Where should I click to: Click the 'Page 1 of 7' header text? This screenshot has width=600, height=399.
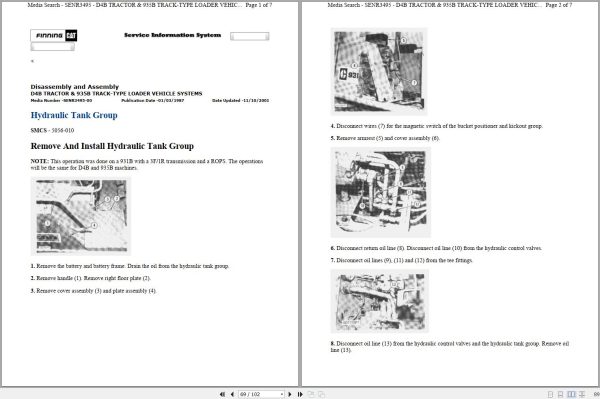tap(259, 5)
